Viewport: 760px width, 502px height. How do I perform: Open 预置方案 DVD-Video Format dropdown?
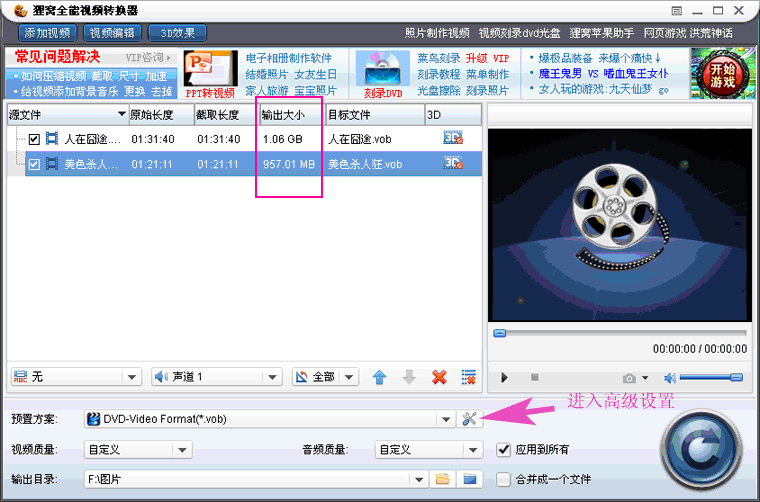269,419
